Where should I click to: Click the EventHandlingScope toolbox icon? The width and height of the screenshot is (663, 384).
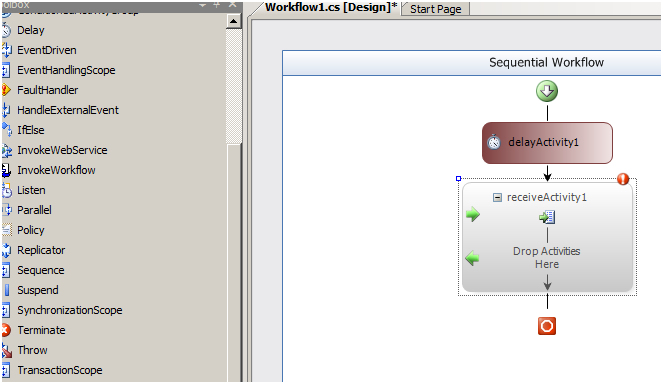point(6,70)
